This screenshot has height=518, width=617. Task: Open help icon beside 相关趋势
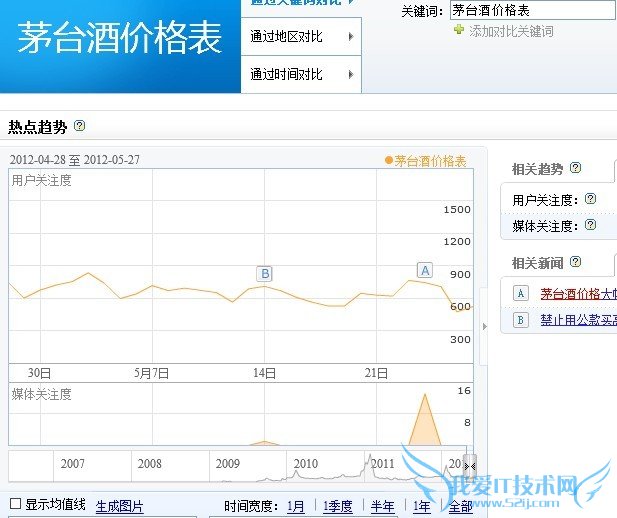(575, 168)
